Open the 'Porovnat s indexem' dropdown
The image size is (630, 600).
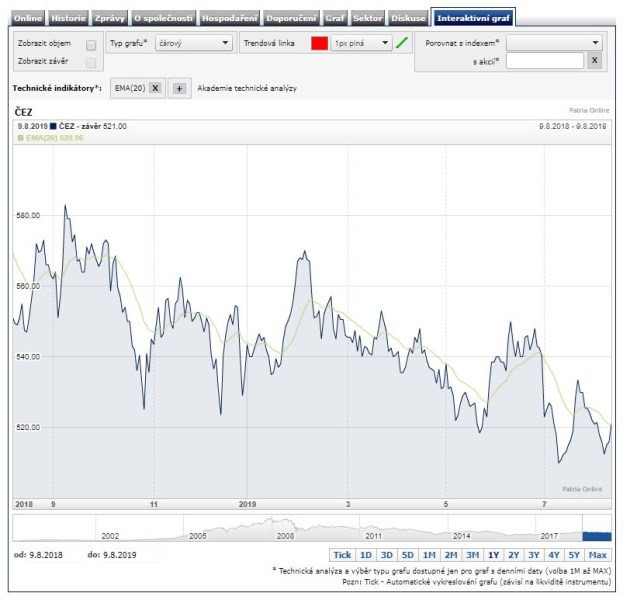[554, 43]
